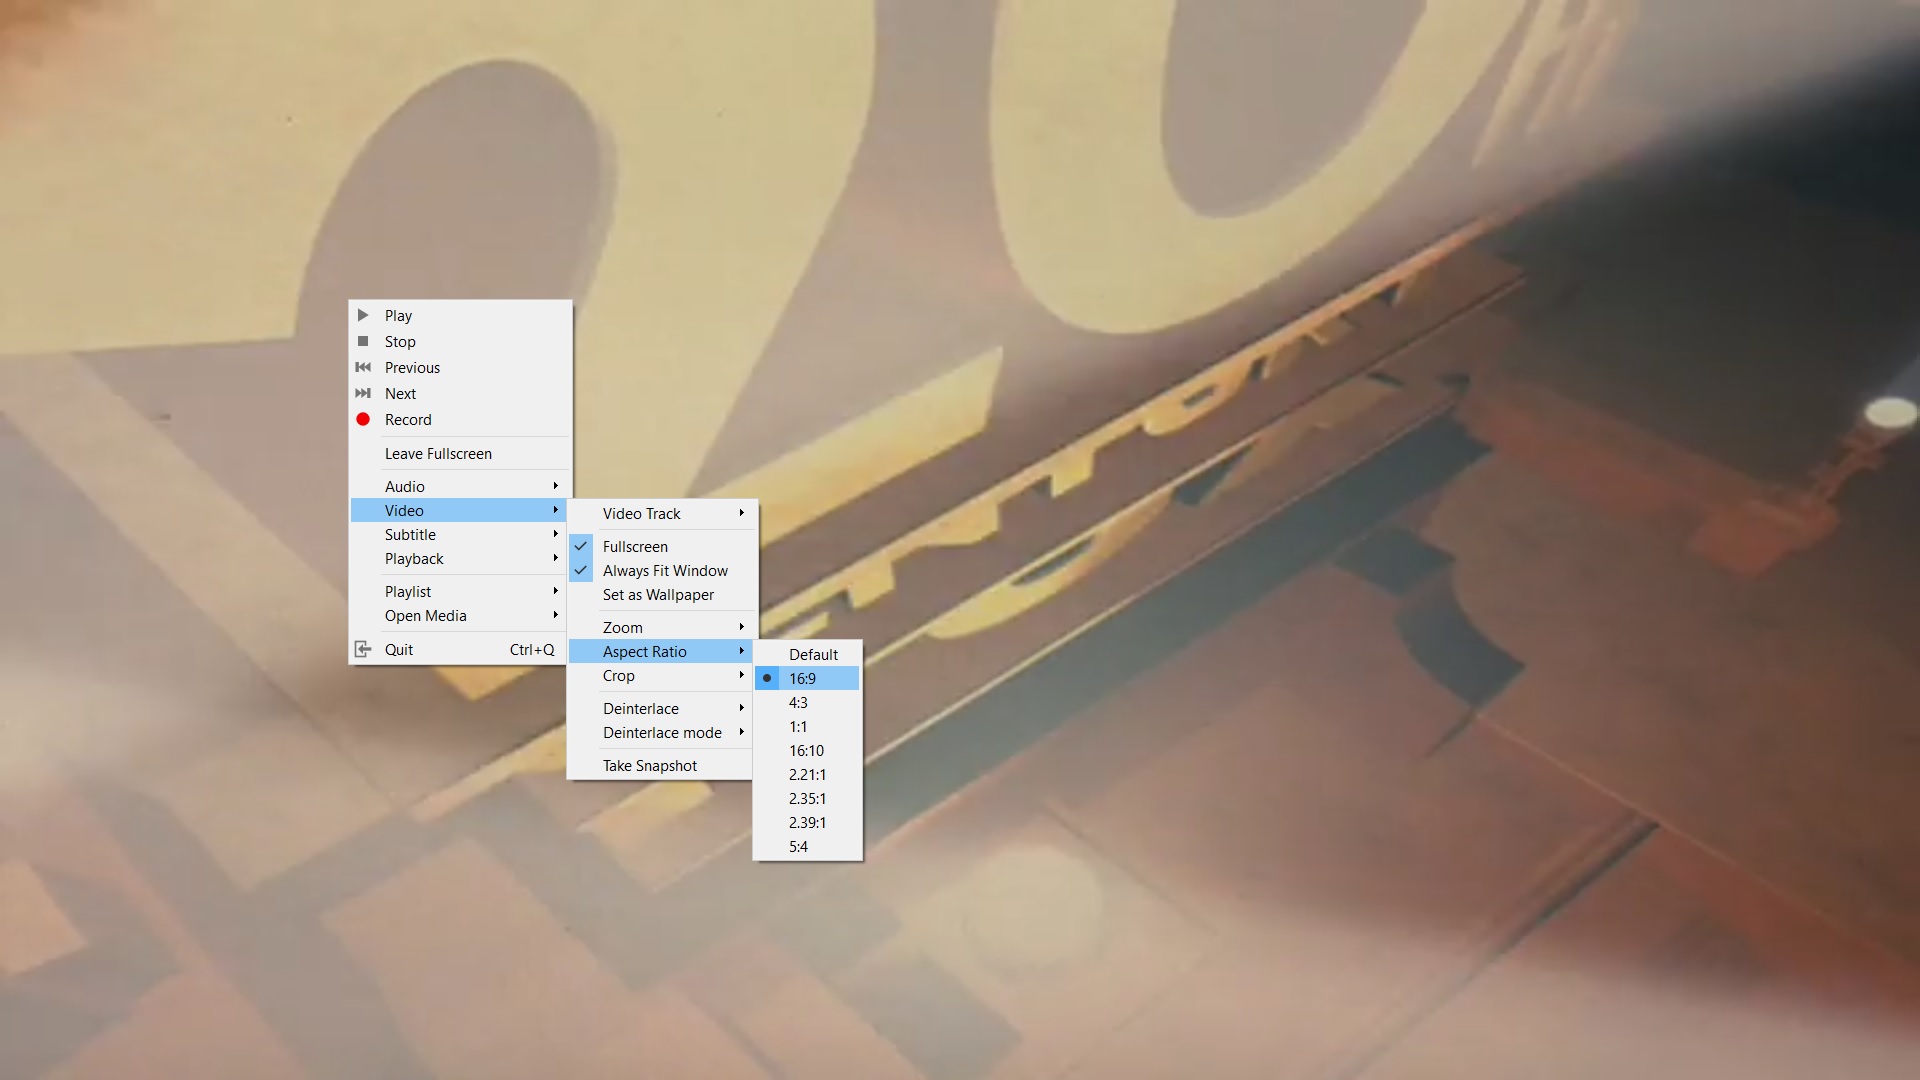
Task: Toggle the Fullscreen checkmark
Action: click(581, 546)
